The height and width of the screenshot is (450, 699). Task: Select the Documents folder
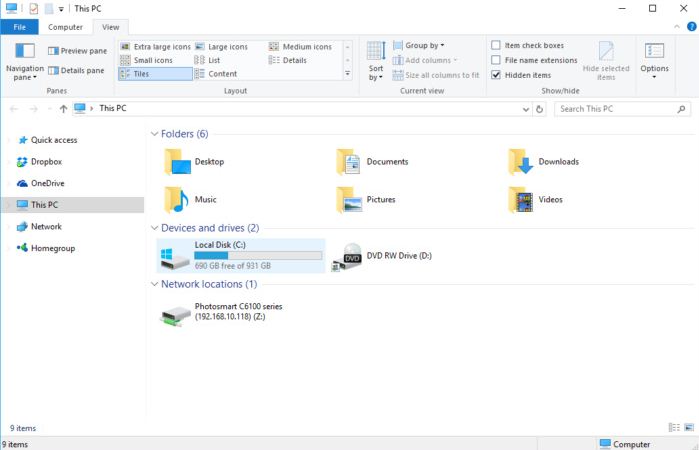[x=372, y=162]
